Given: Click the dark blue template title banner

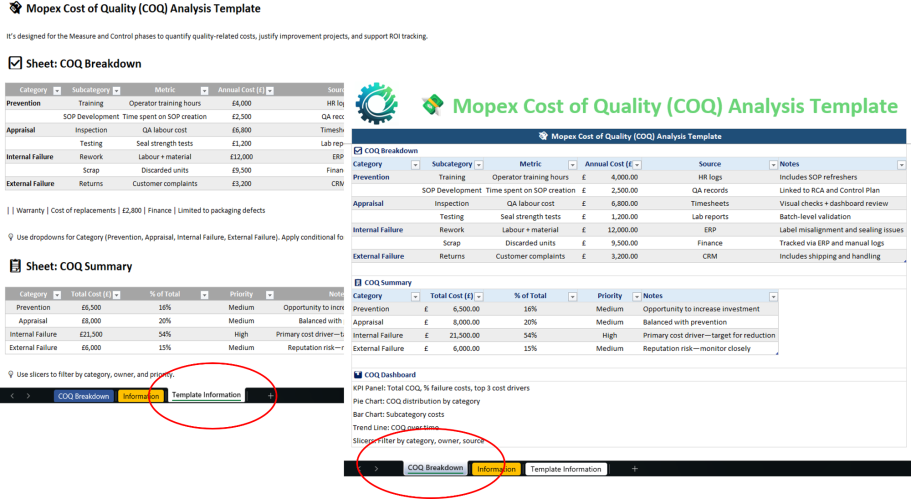Looking at the screenshot, I should click(629, 136).
